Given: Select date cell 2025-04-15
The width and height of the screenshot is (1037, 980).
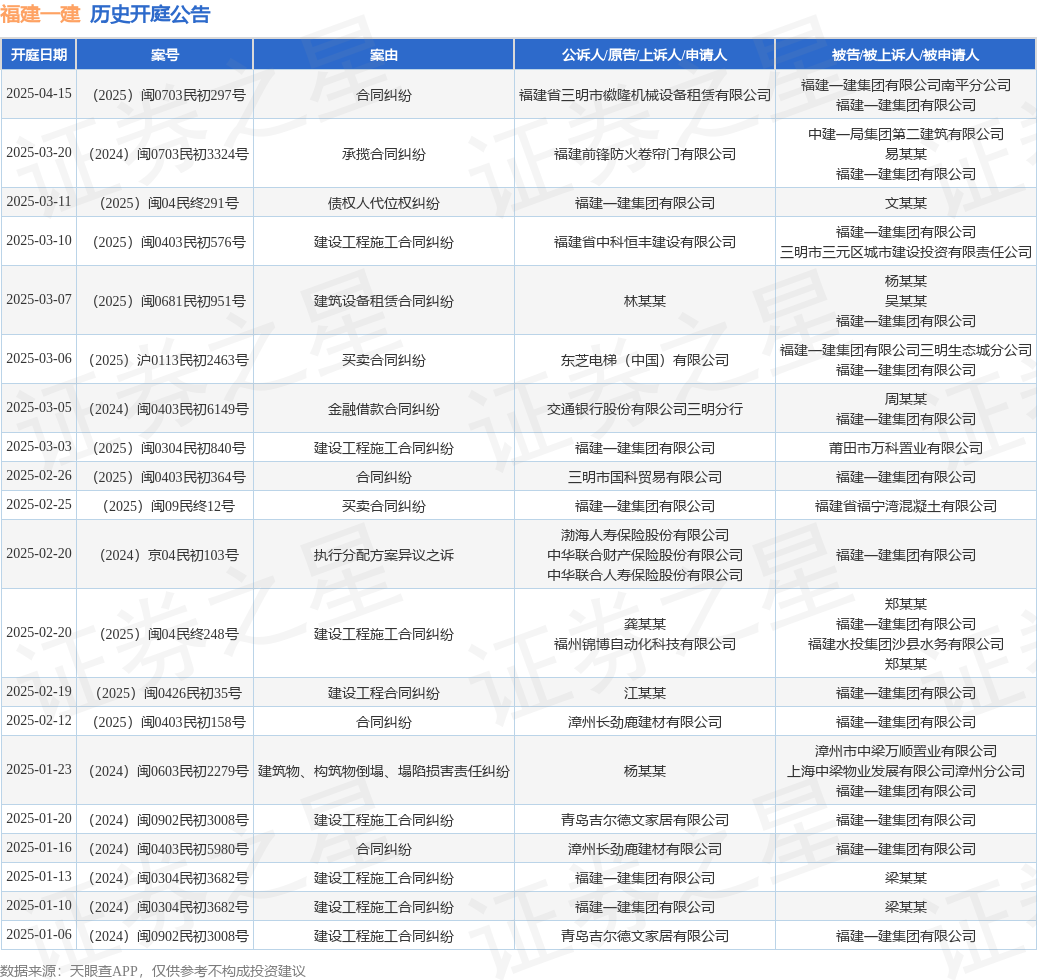Looking at the screenshot, I should coord(39,93).
